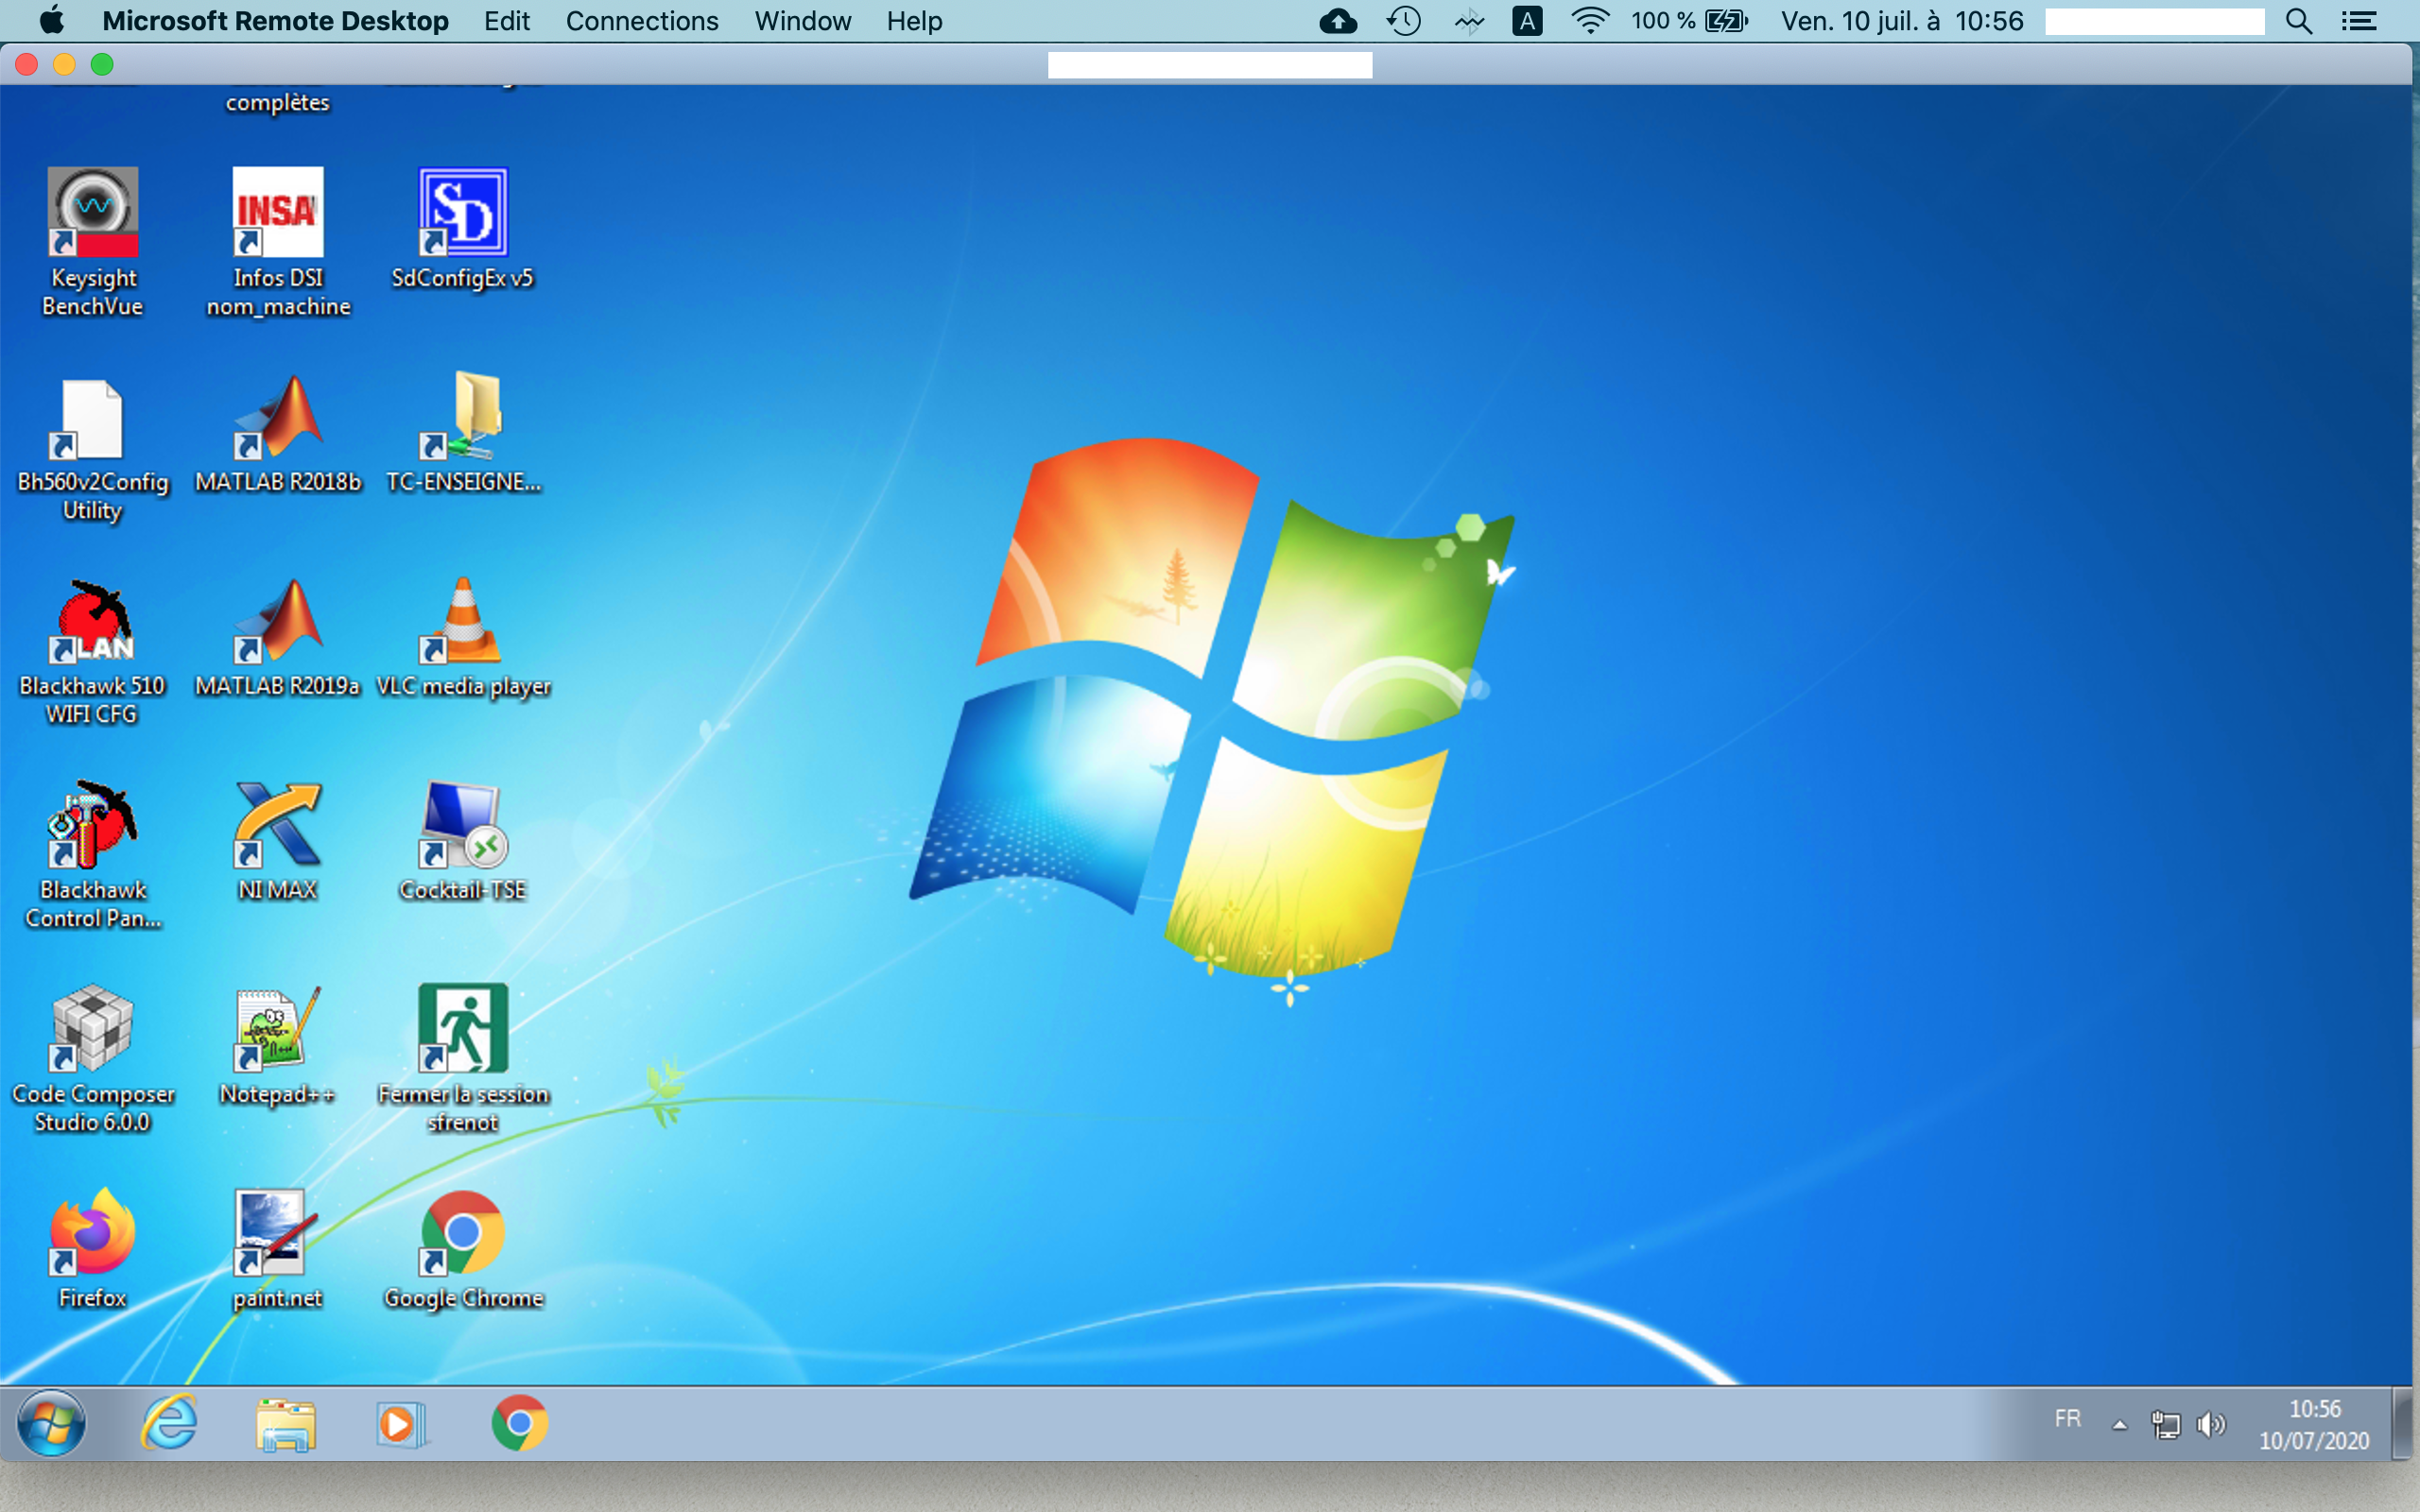
Task: Open the Connections menu
Action: pos(642,21)
